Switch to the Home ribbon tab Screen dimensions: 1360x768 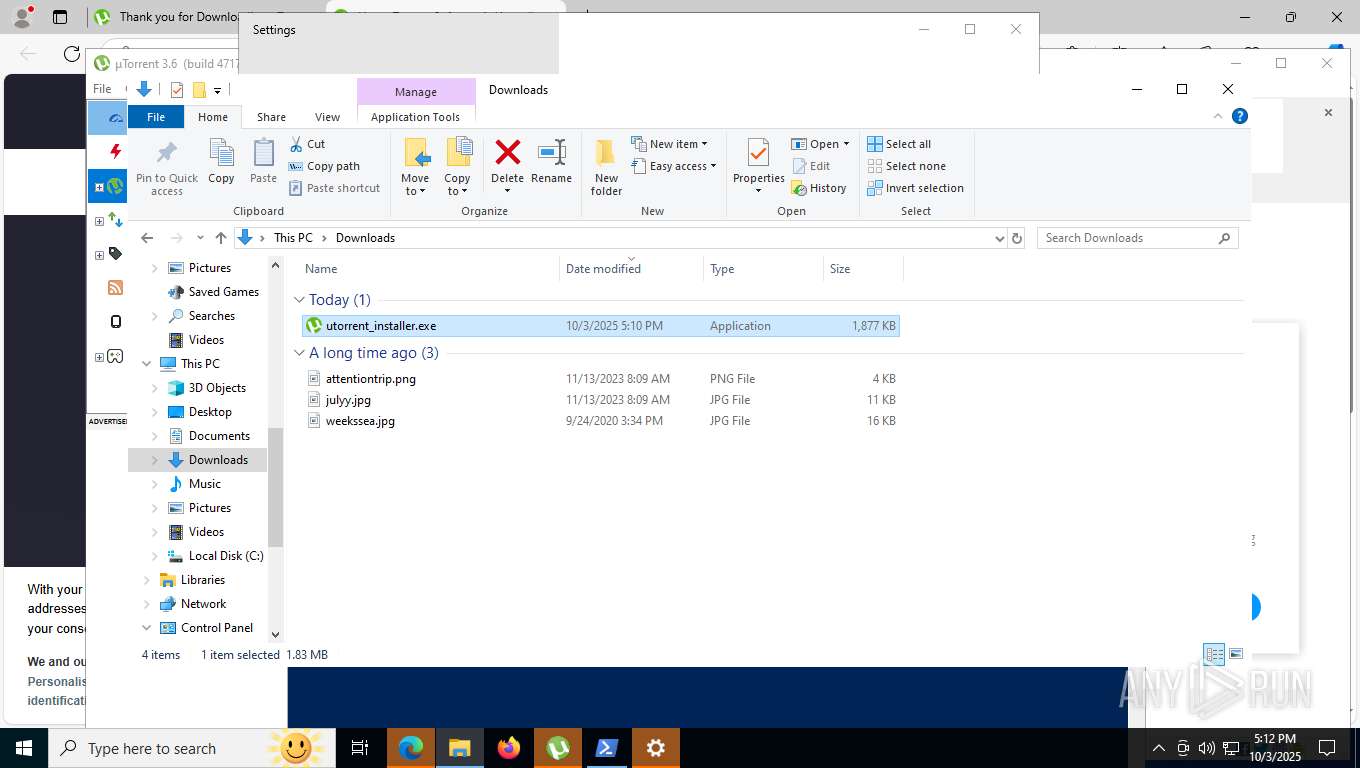(x=213, y=117)
